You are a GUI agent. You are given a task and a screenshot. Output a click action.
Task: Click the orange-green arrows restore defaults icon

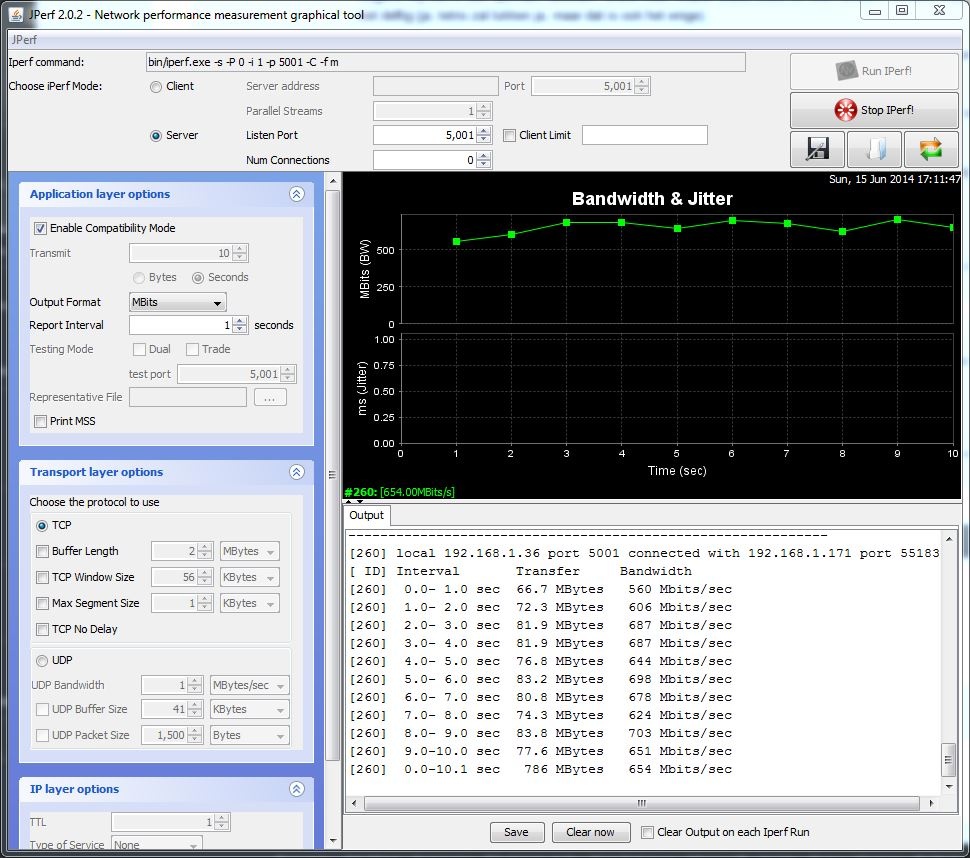[931, 150]
